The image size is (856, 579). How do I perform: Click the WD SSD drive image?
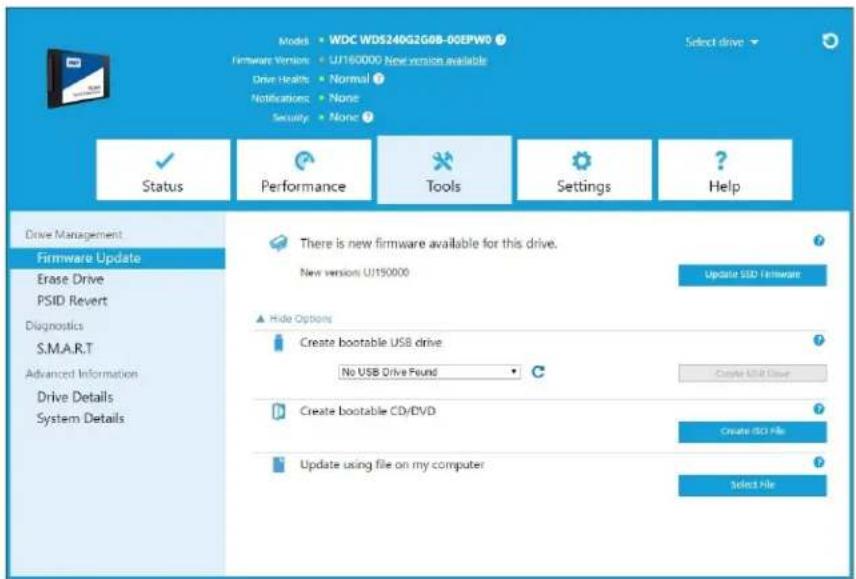click(x=78, y=78)
